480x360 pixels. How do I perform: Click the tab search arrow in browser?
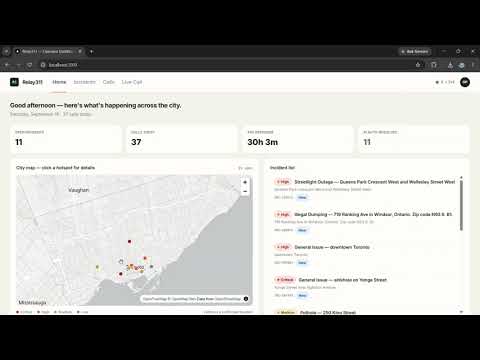click(x=6, y=51)
